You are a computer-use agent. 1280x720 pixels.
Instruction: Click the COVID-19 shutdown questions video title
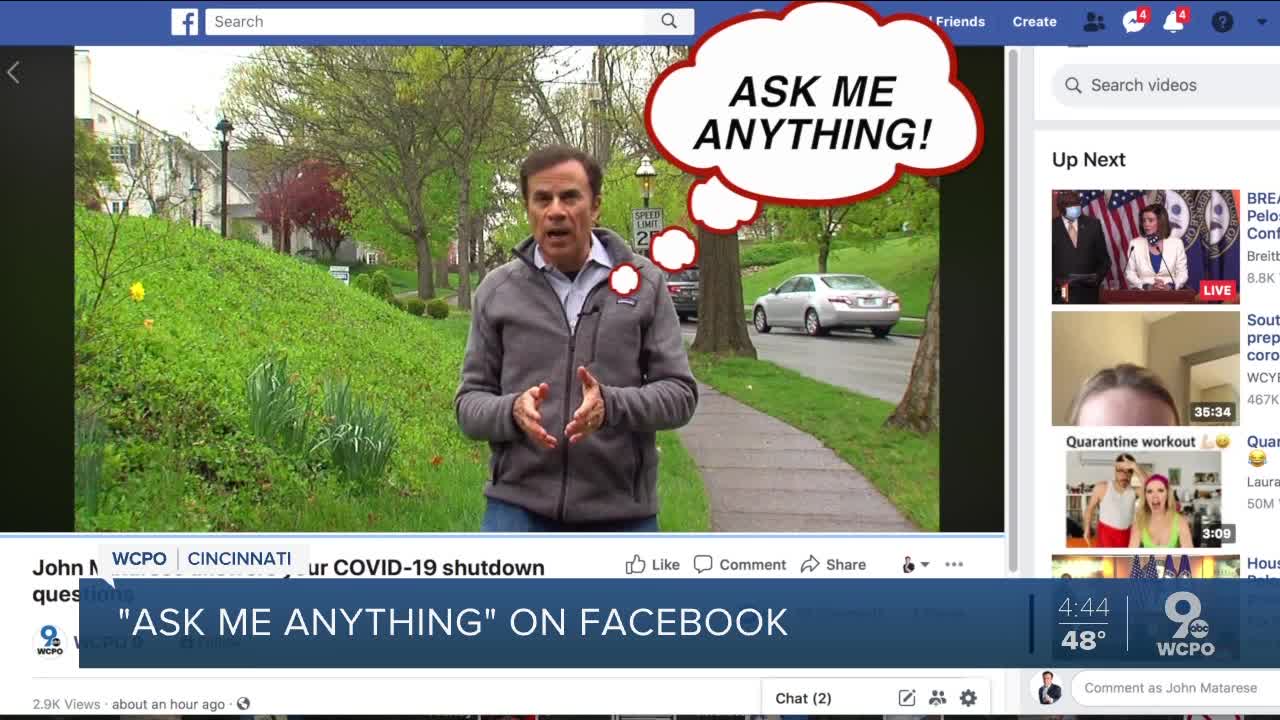click(x=288, y=580)
